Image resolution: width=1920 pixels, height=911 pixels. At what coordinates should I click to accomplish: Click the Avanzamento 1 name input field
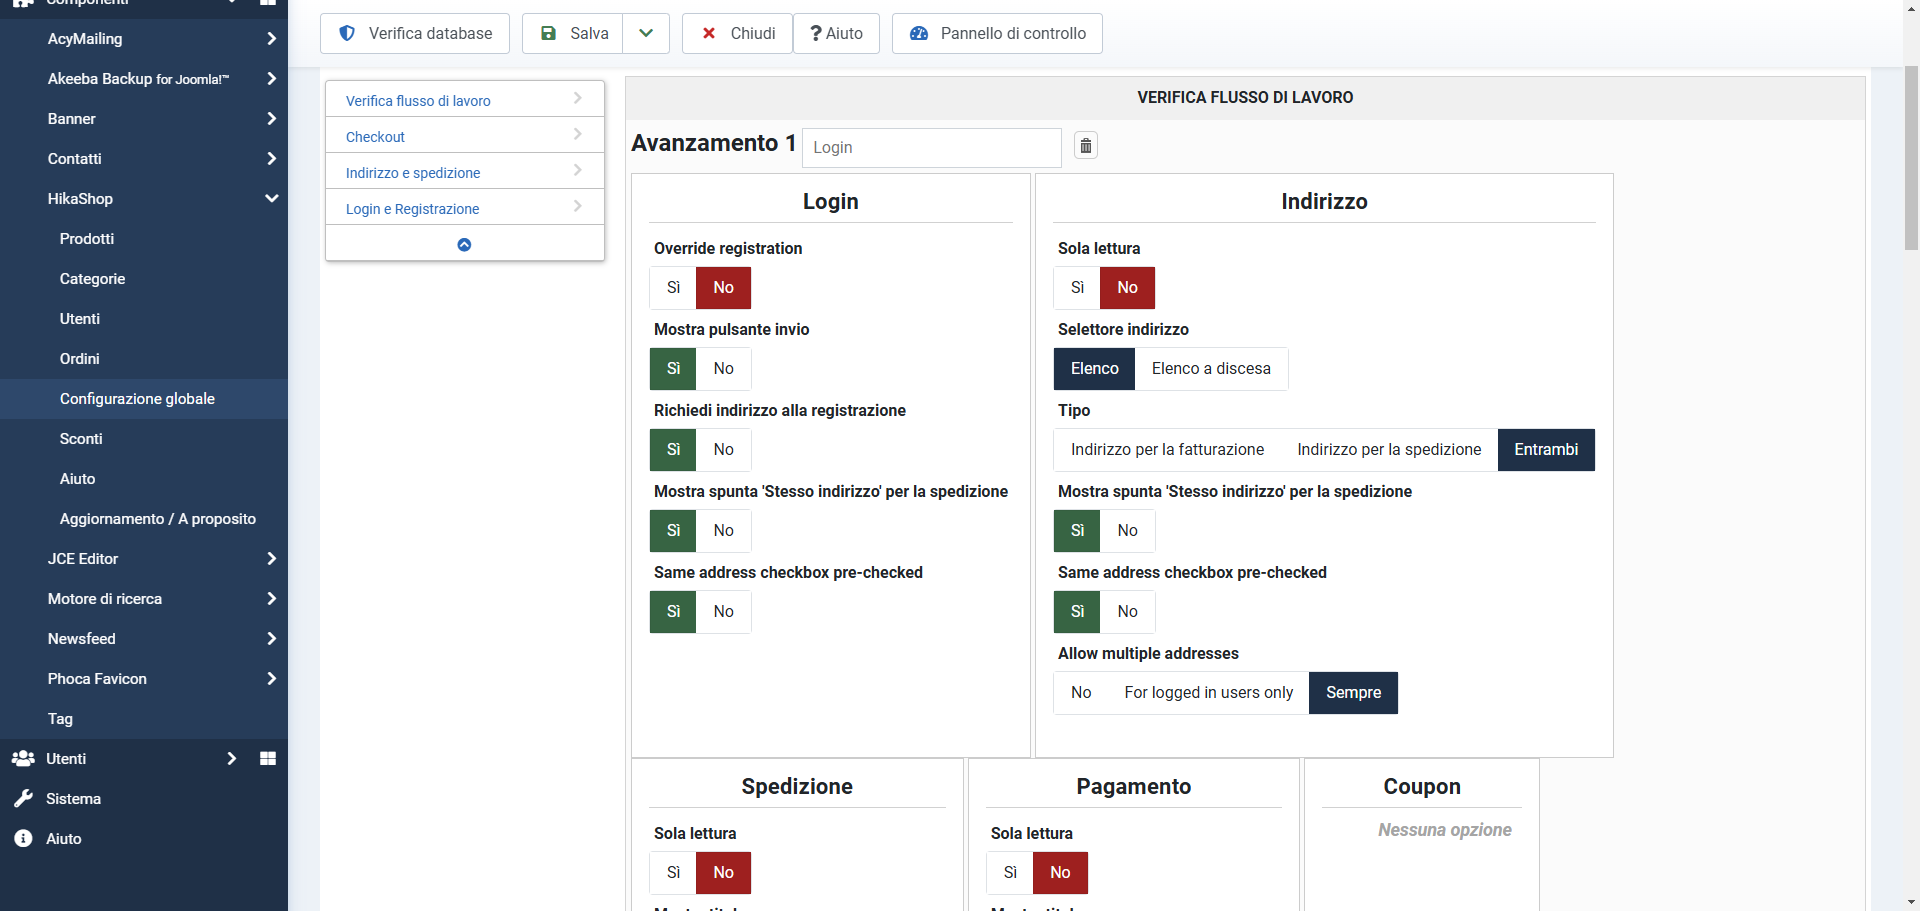tap(931, 148)
